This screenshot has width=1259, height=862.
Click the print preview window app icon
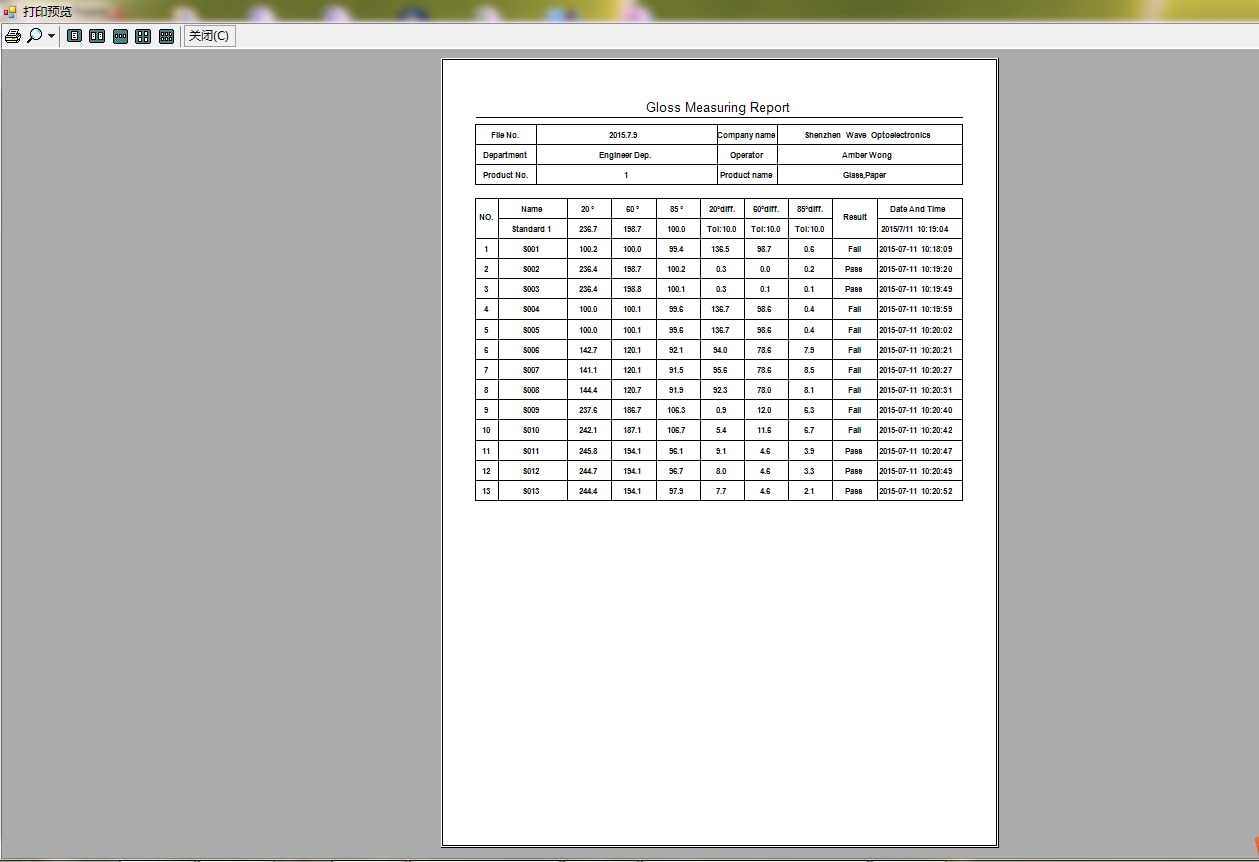tap(10, 11)
